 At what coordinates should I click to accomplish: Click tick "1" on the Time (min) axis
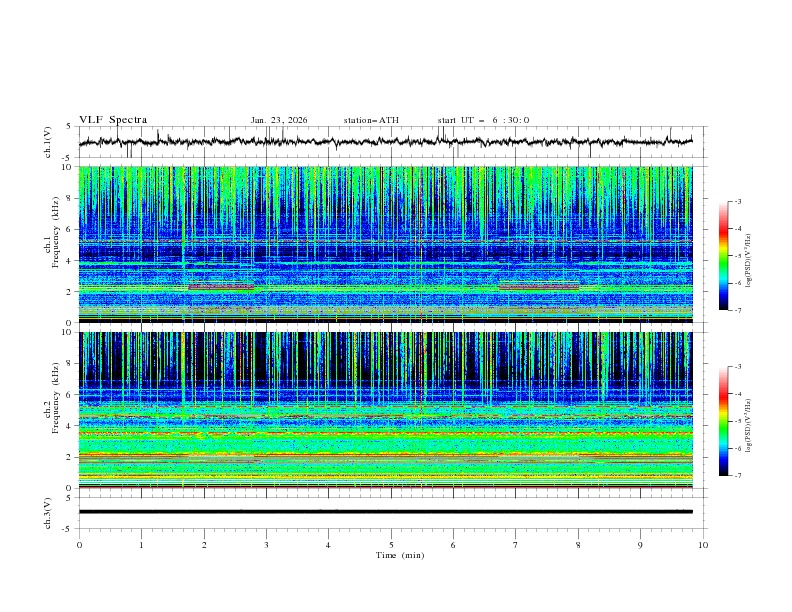[x=141, y=545]
